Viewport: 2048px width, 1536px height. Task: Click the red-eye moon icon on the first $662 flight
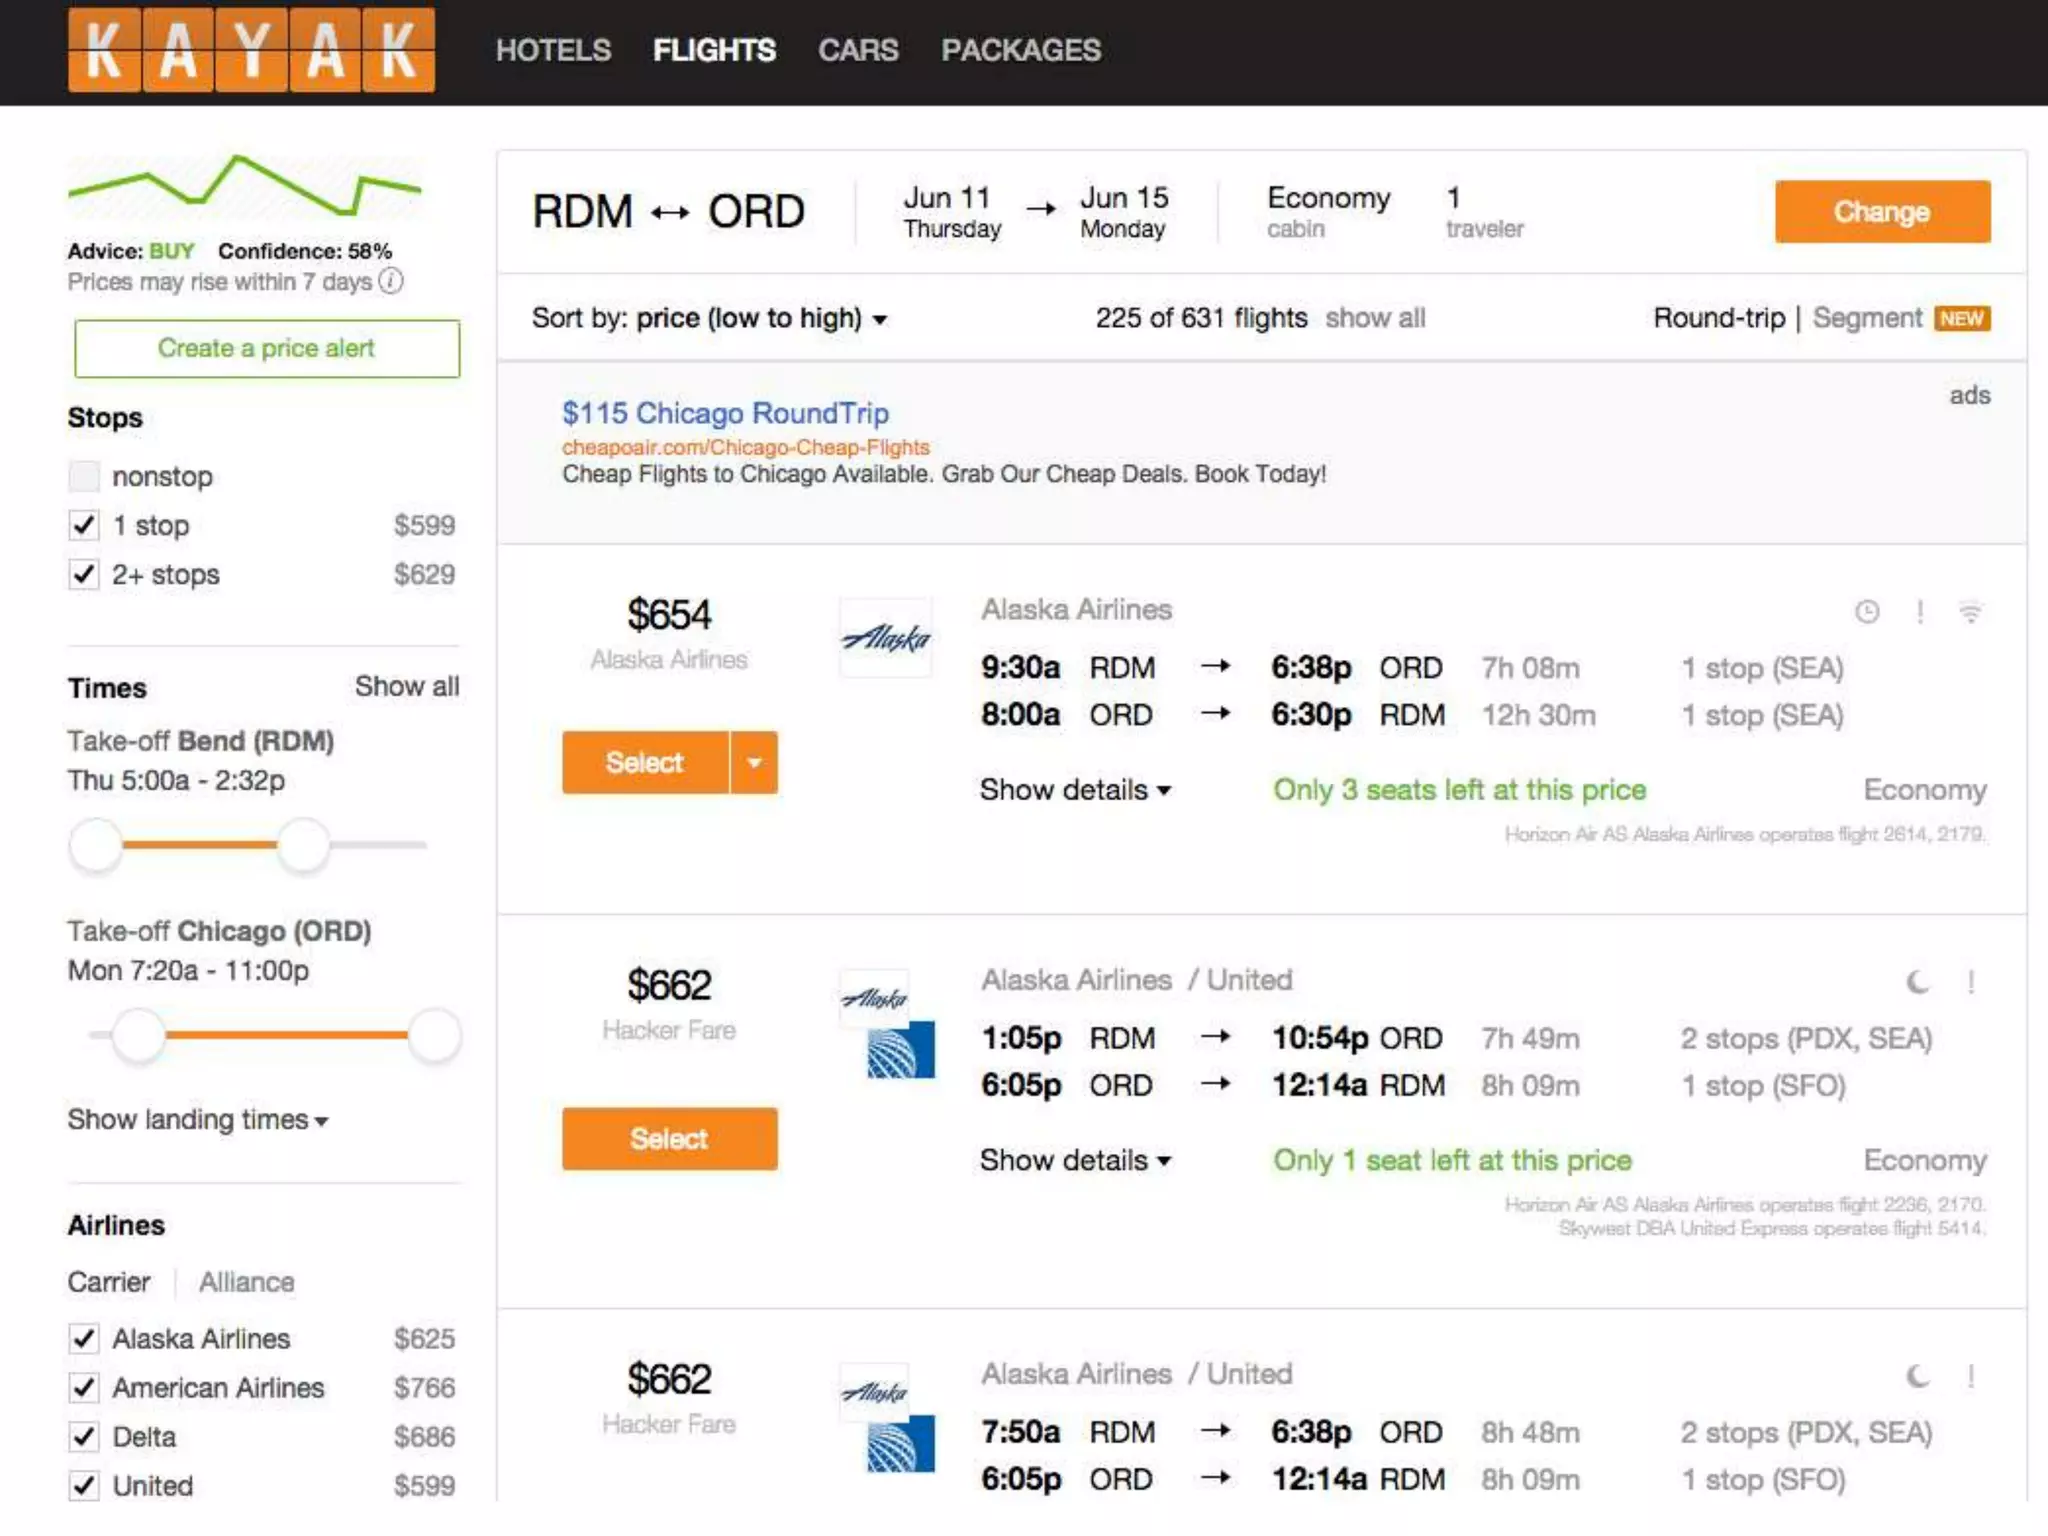1917,983
